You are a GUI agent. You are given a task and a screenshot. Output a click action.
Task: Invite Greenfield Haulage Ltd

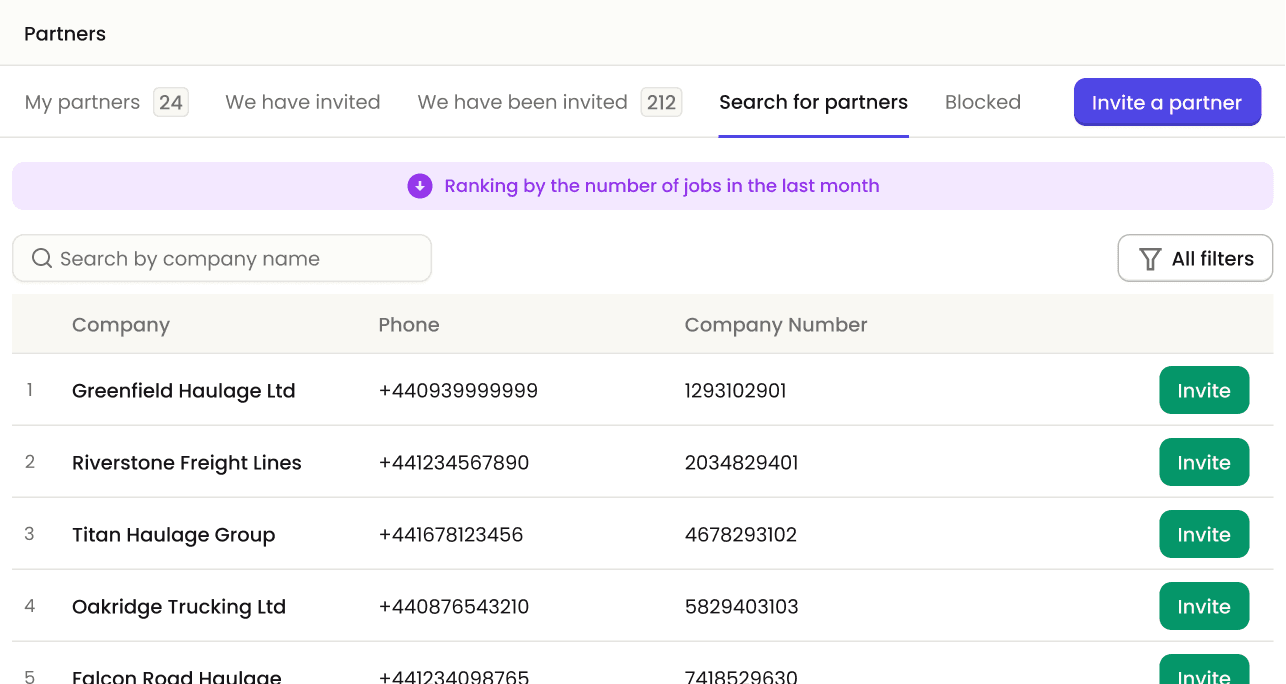click(1204, 390)
